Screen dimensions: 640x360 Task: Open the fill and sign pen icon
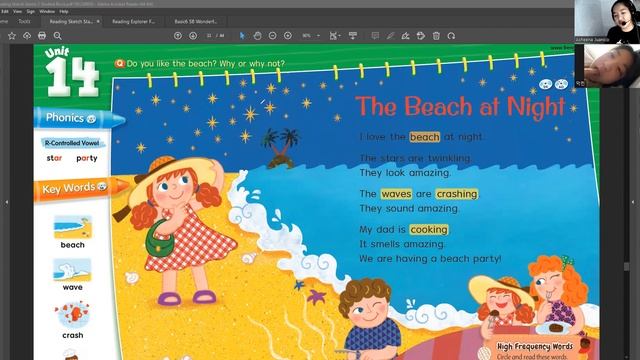[405, 36]
